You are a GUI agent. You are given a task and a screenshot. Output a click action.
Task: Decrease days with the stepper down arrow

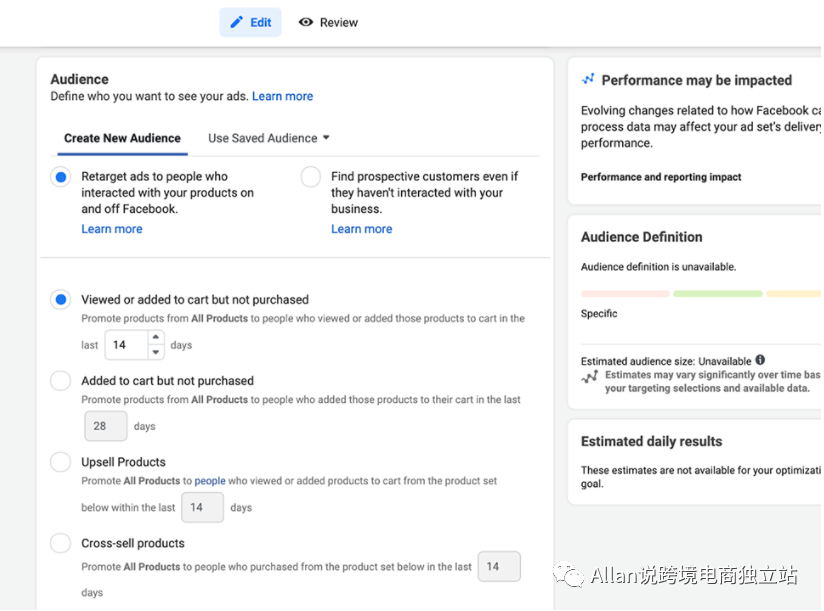(x=155, y=352)
